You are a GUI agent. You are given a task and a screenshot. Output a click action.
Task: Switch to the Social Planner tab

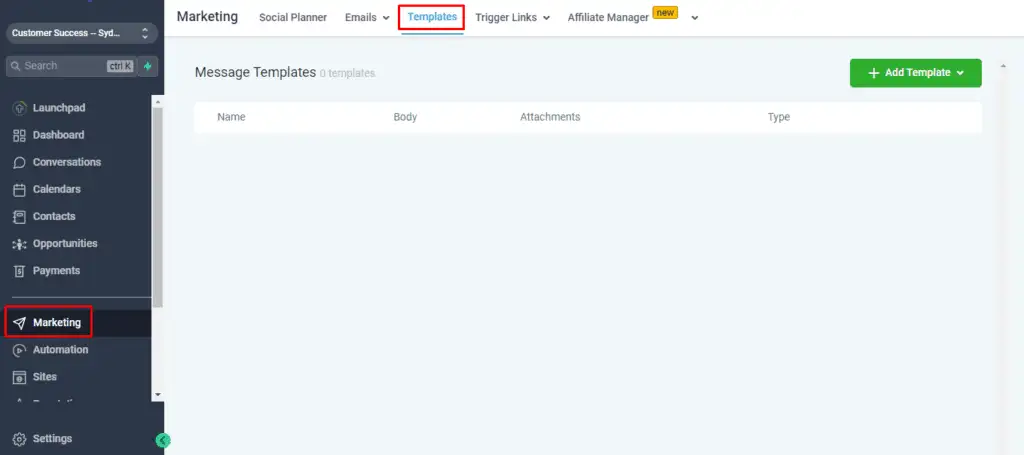coord(292,18)
